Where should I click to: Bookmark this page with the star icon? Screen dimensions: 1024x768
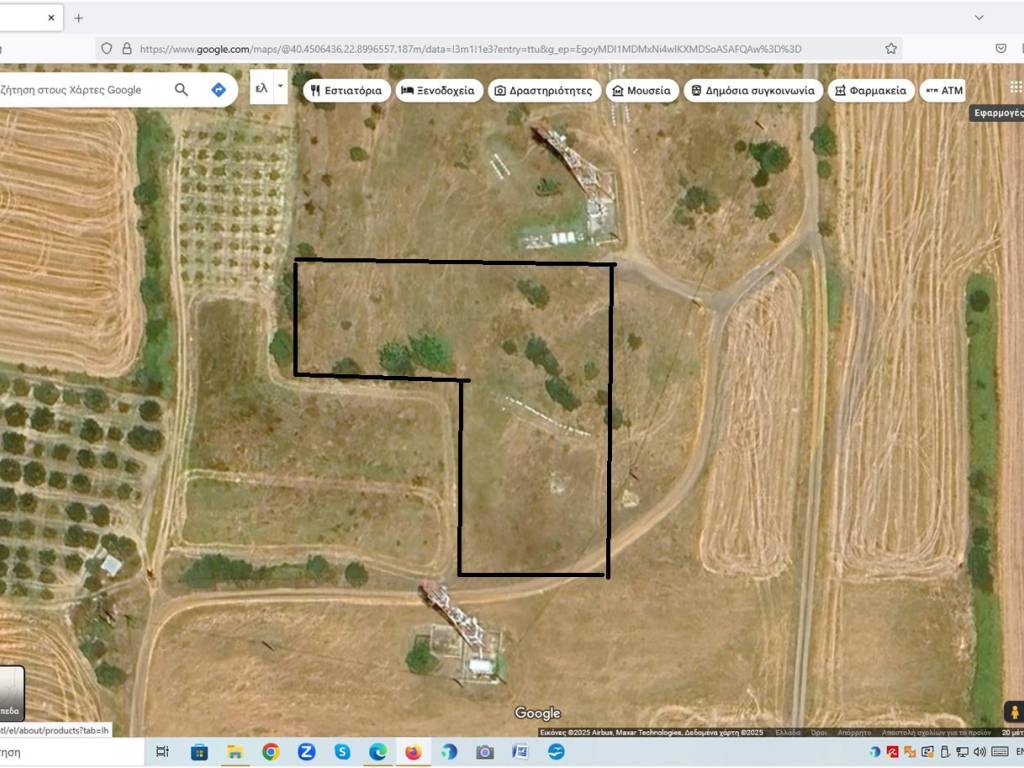pos(891,48)
